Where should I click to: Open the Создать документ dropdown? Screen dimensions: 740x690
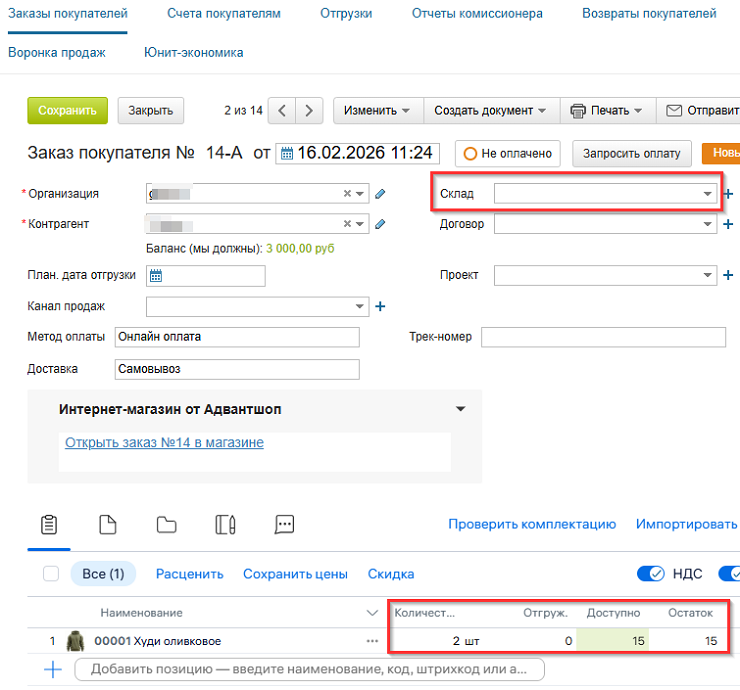click(490, 110)
